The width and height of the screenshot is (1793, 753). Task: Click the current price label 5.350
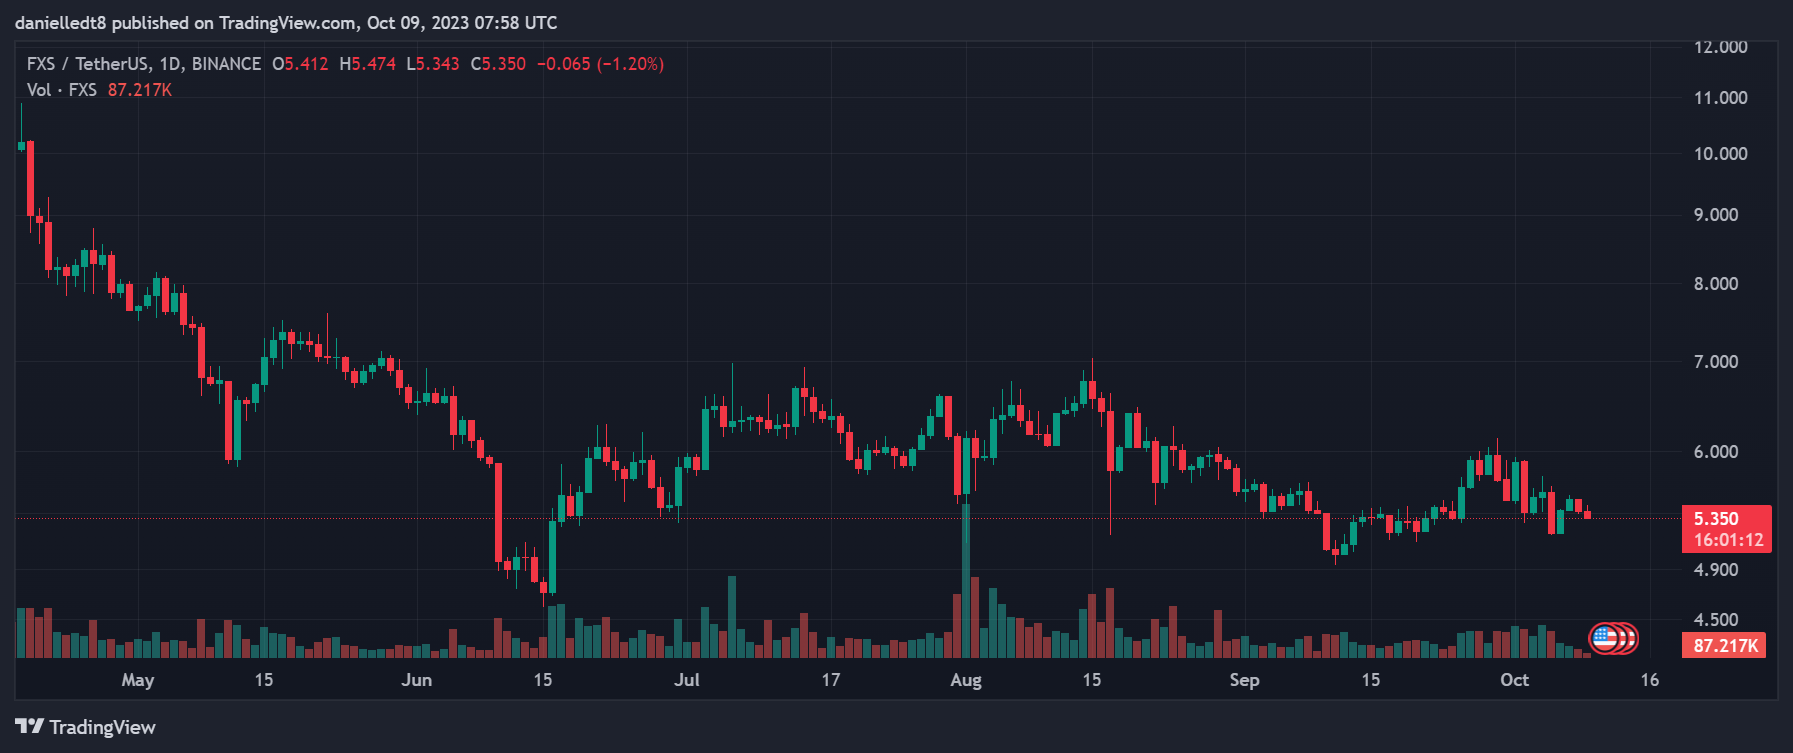point(1716,519)
